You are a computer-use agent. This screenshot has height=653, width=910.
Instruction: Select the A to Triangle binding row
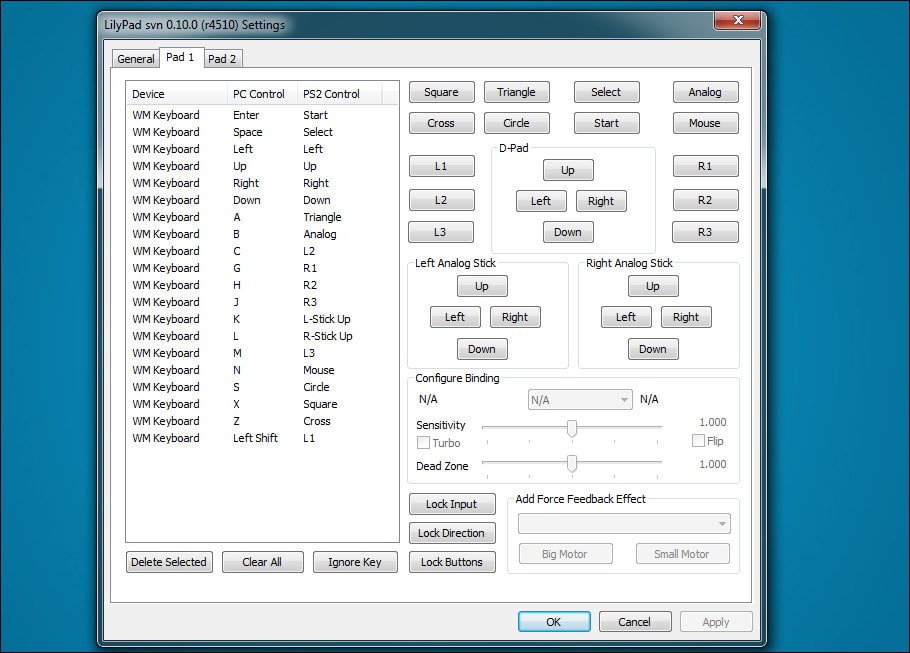[262, 217]
